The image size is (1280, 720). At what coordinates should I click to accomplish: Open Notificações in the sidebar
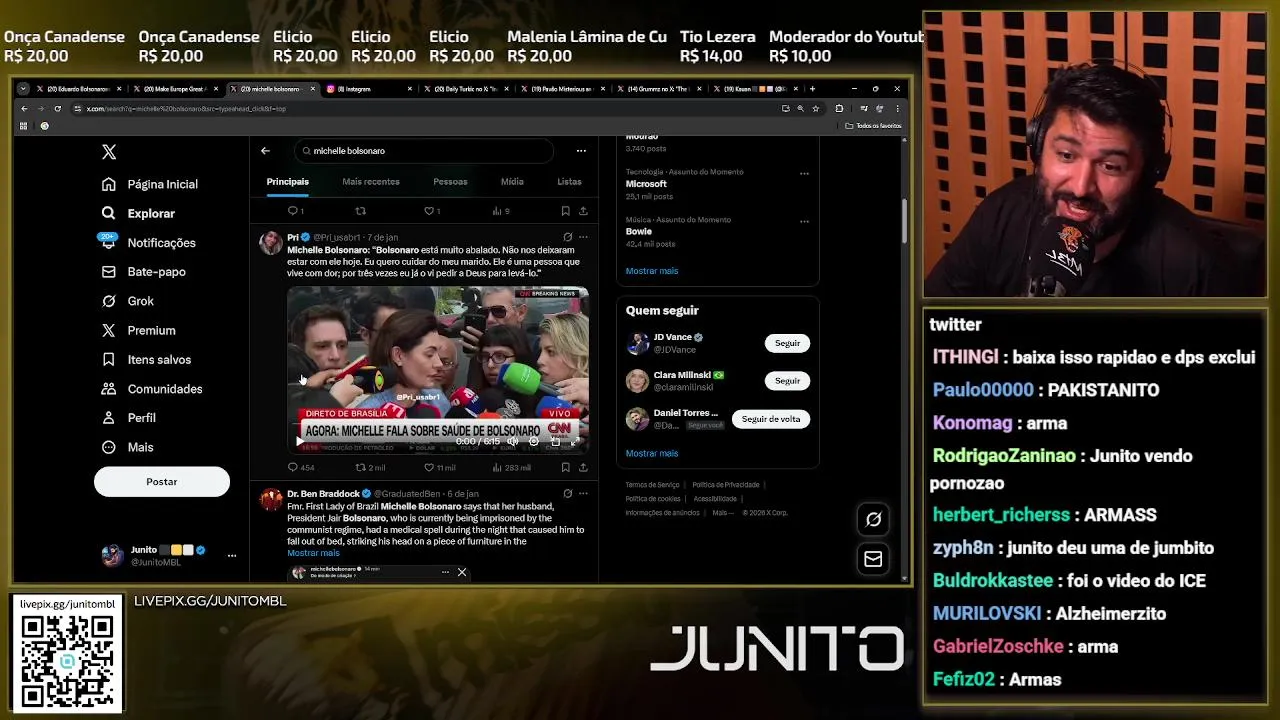148,242
